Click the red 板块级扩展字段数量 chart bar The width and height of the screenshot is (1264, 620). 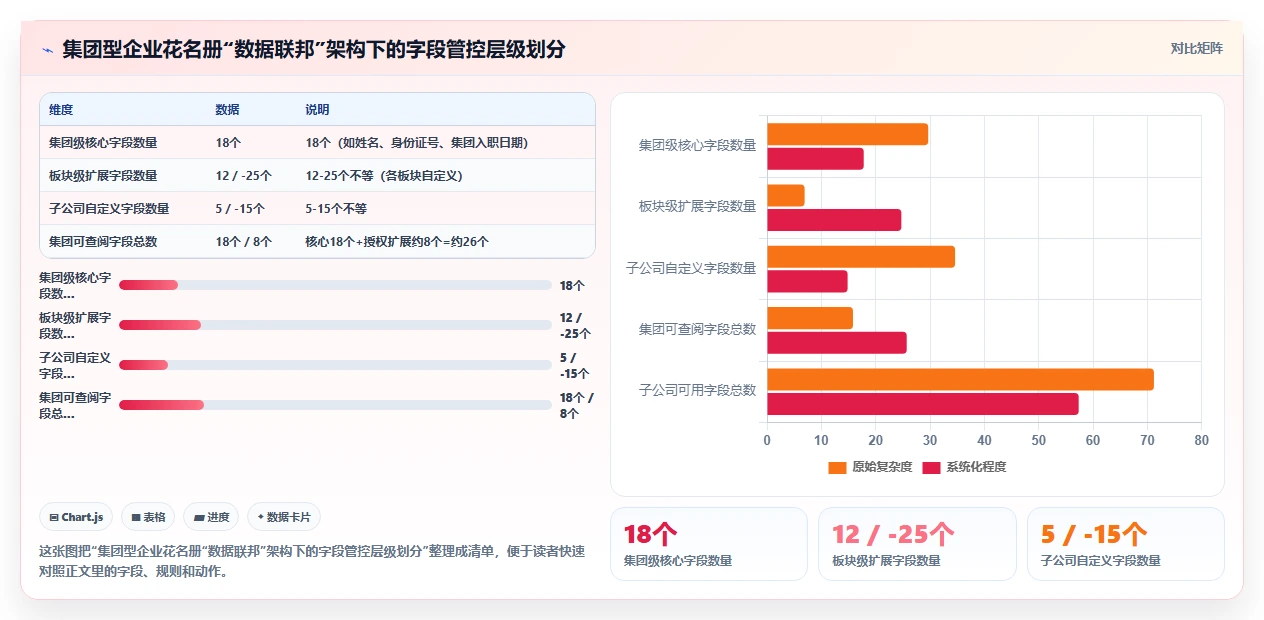[x=834, y=220]
